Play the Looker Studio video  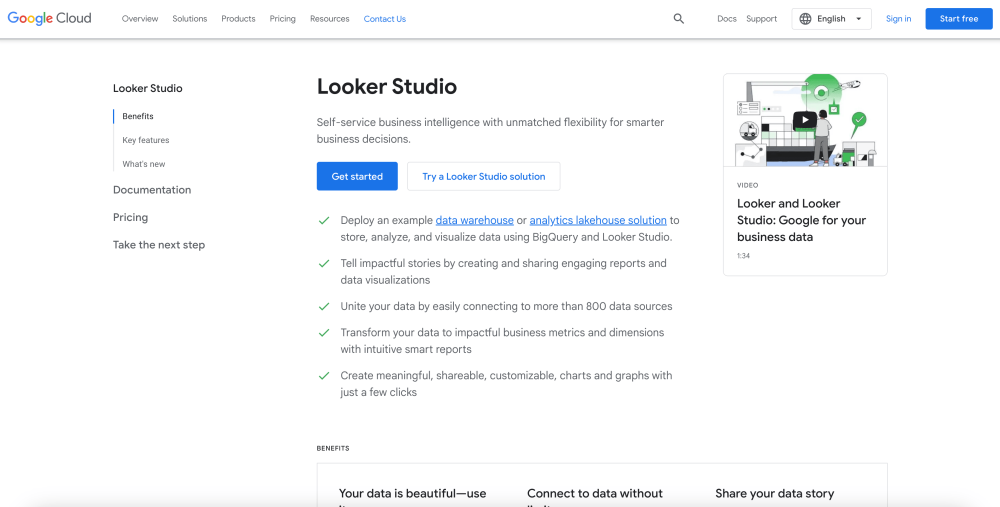coord(805,119)
